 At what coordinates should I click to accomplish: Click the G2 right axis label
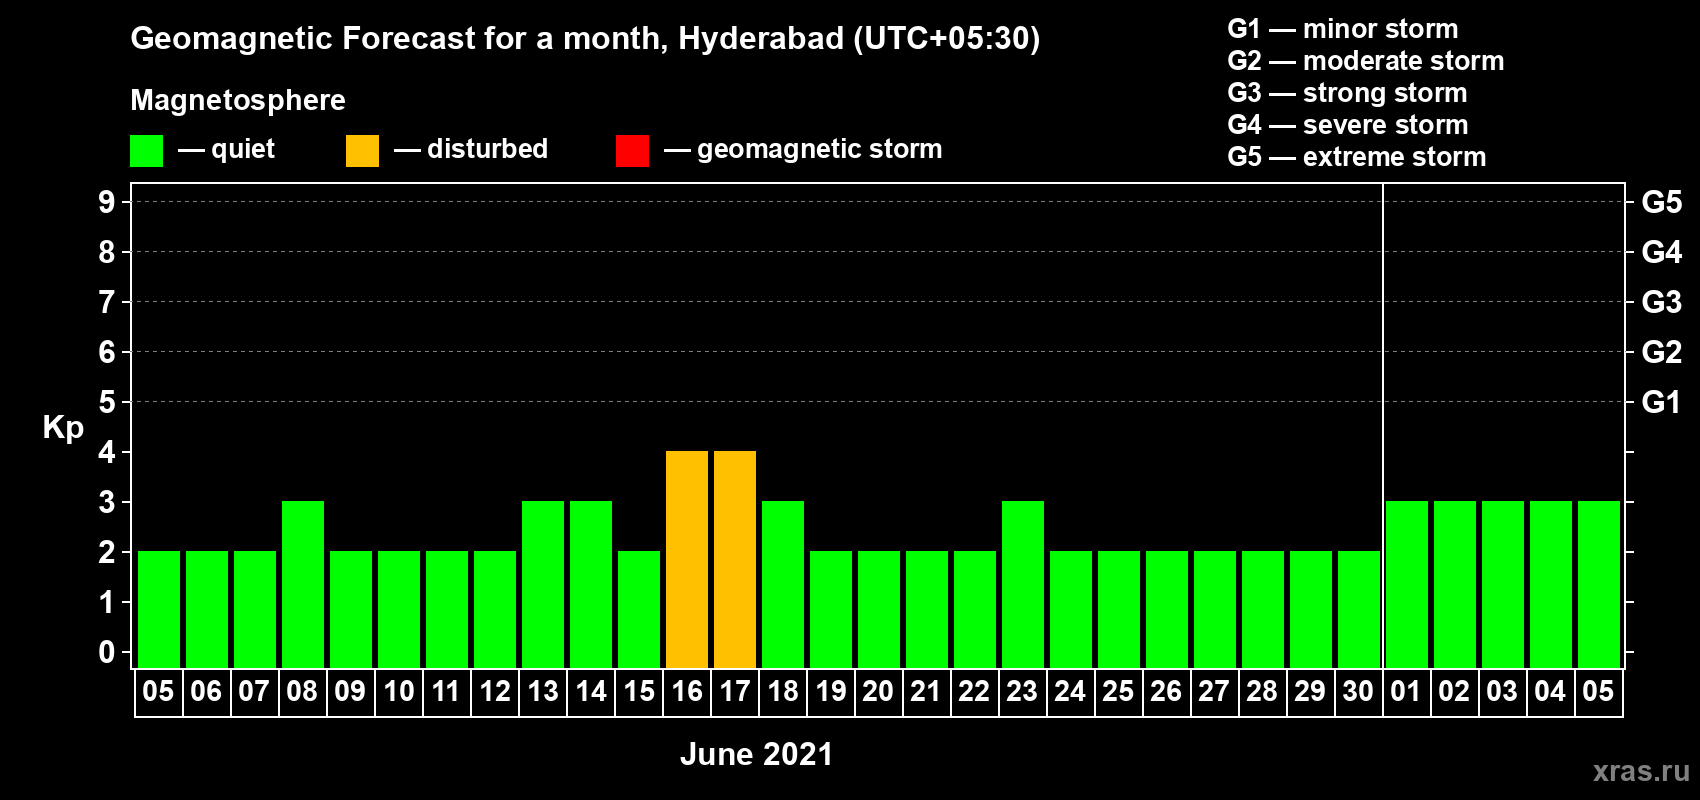[1662, 352]
